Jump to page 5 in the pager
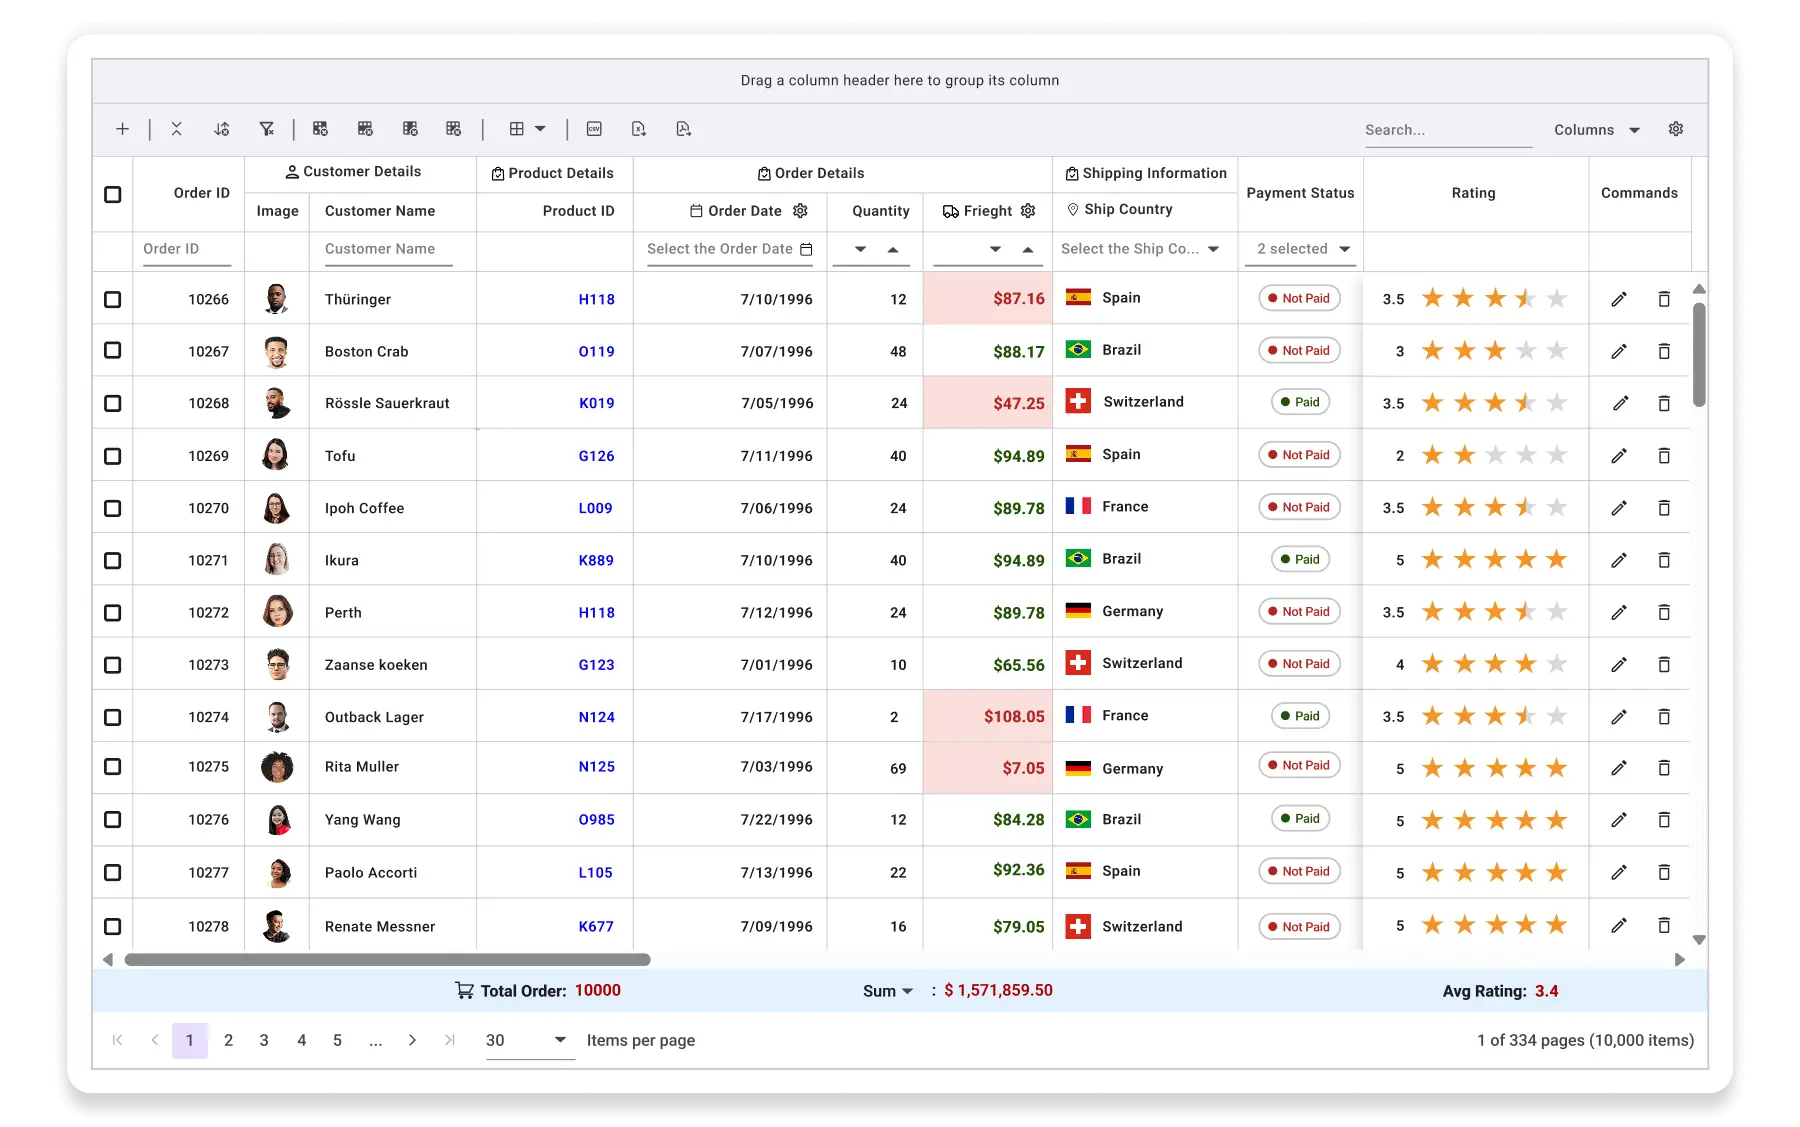Screen dimensions: 1800x1127 coord(337,1040)
